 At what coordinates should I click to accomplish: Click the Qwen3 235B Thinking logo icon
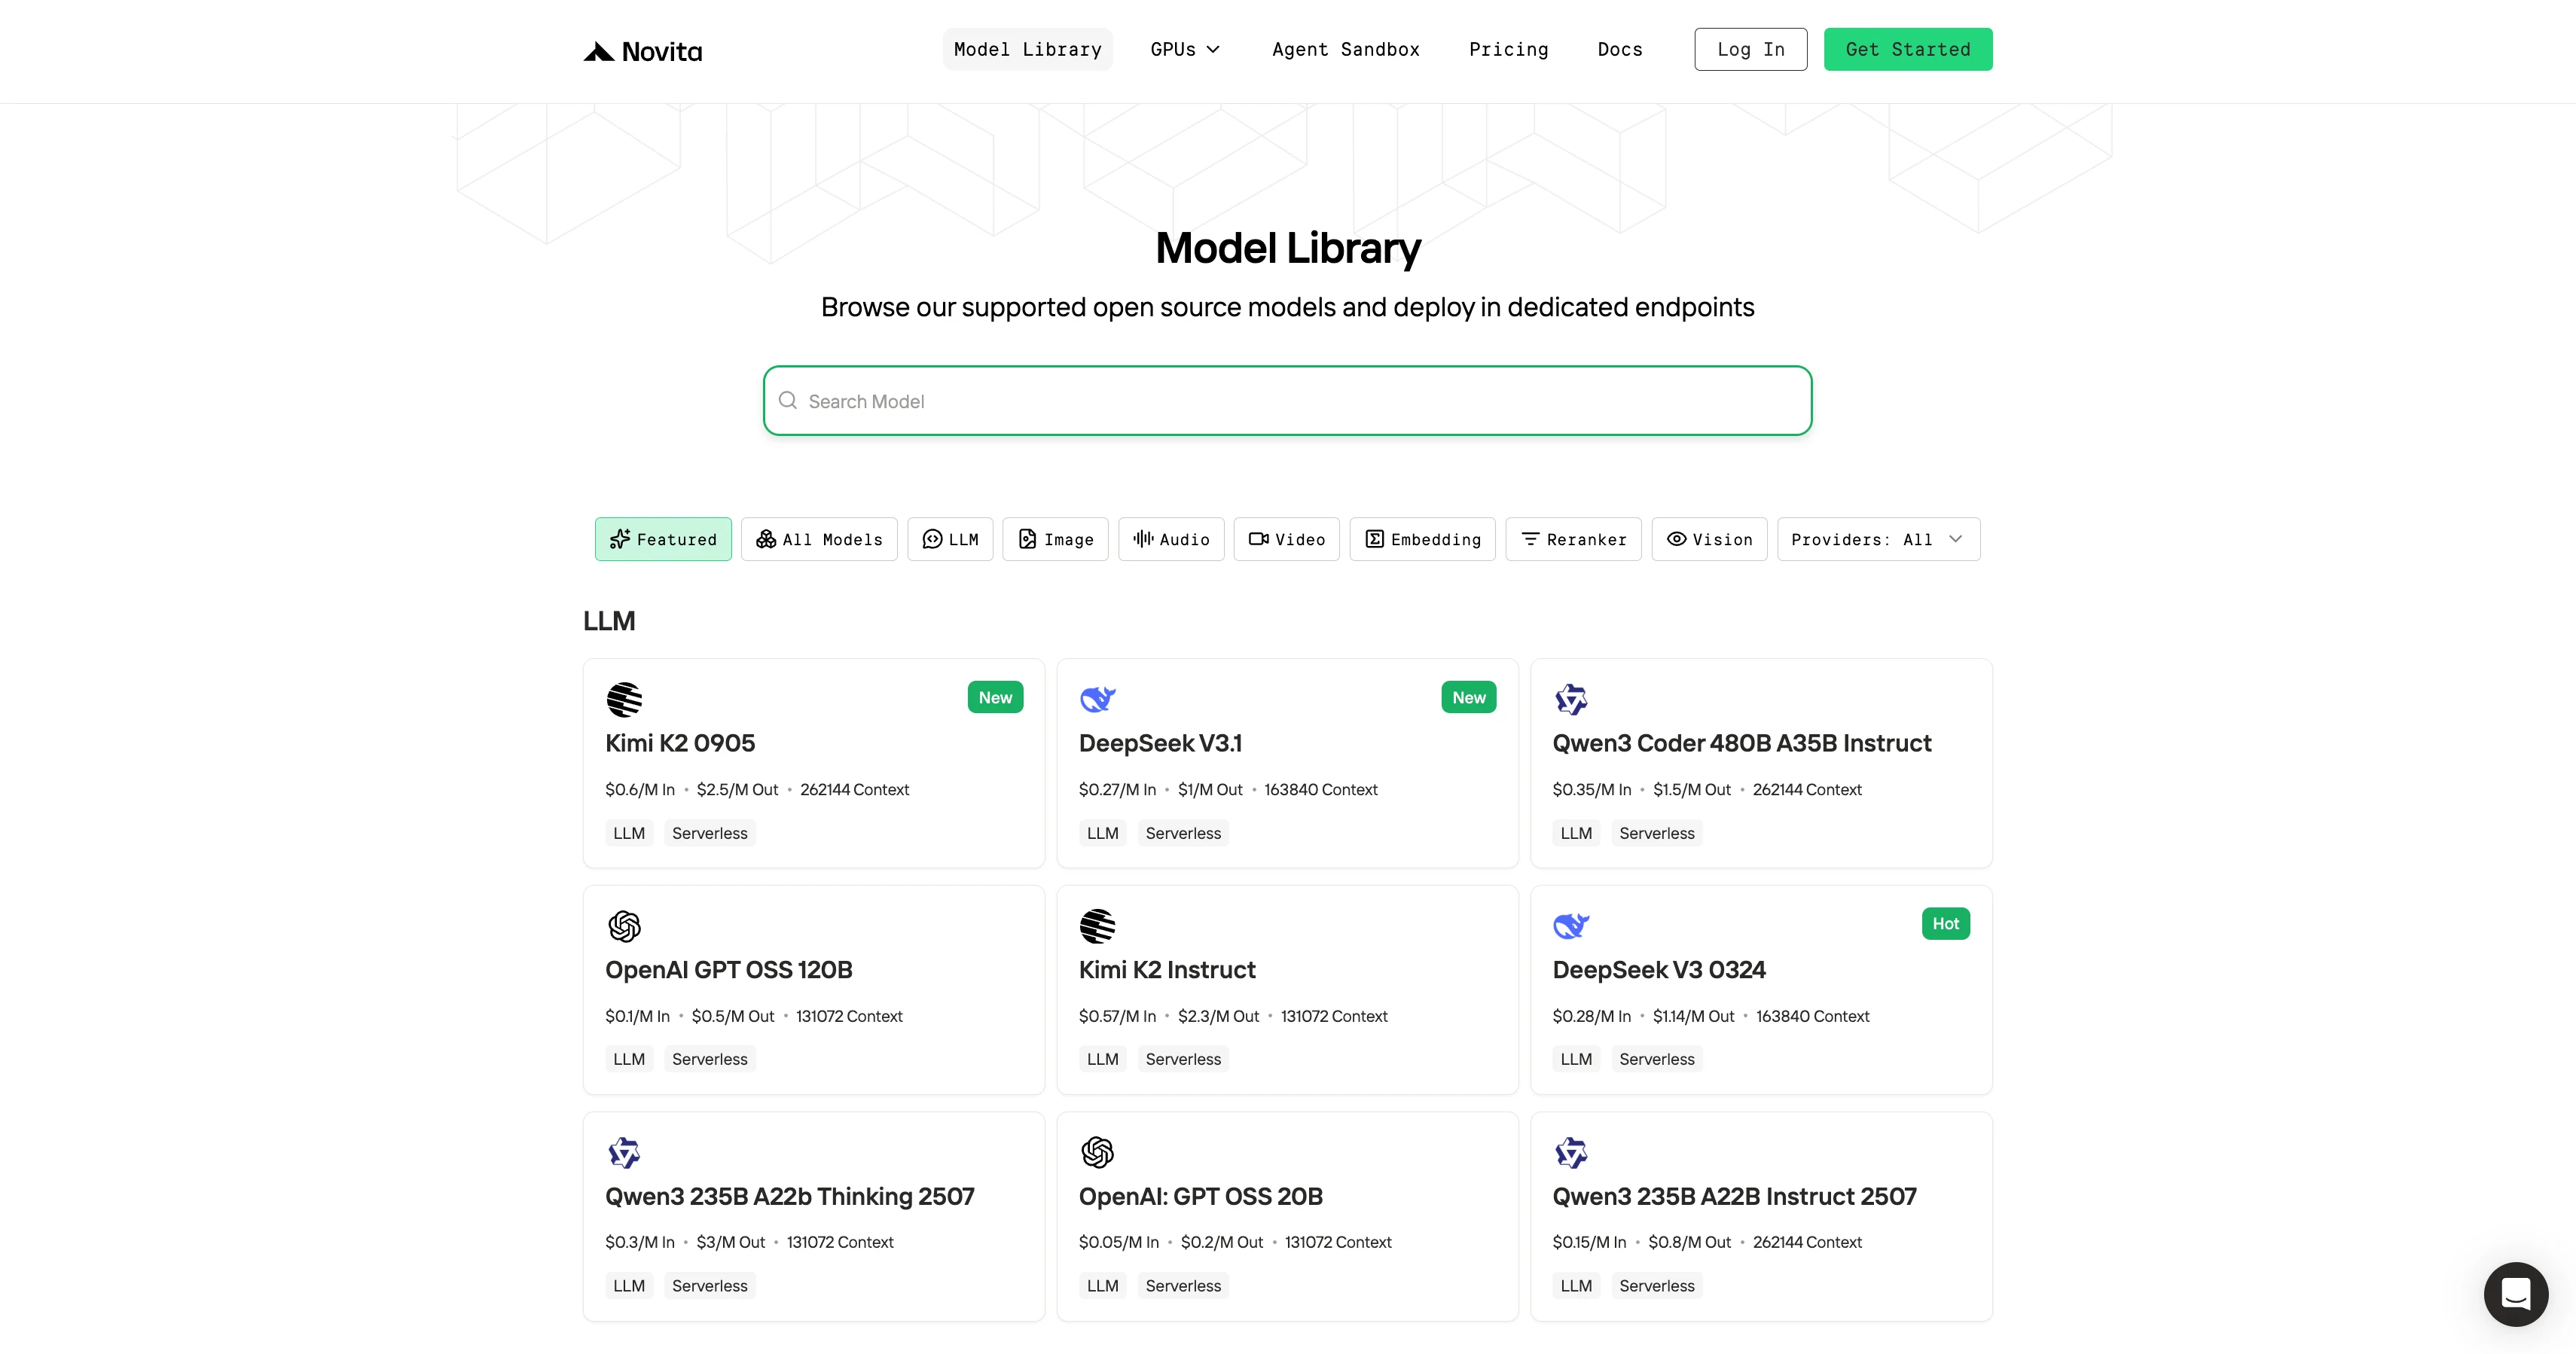(624, 1153)
